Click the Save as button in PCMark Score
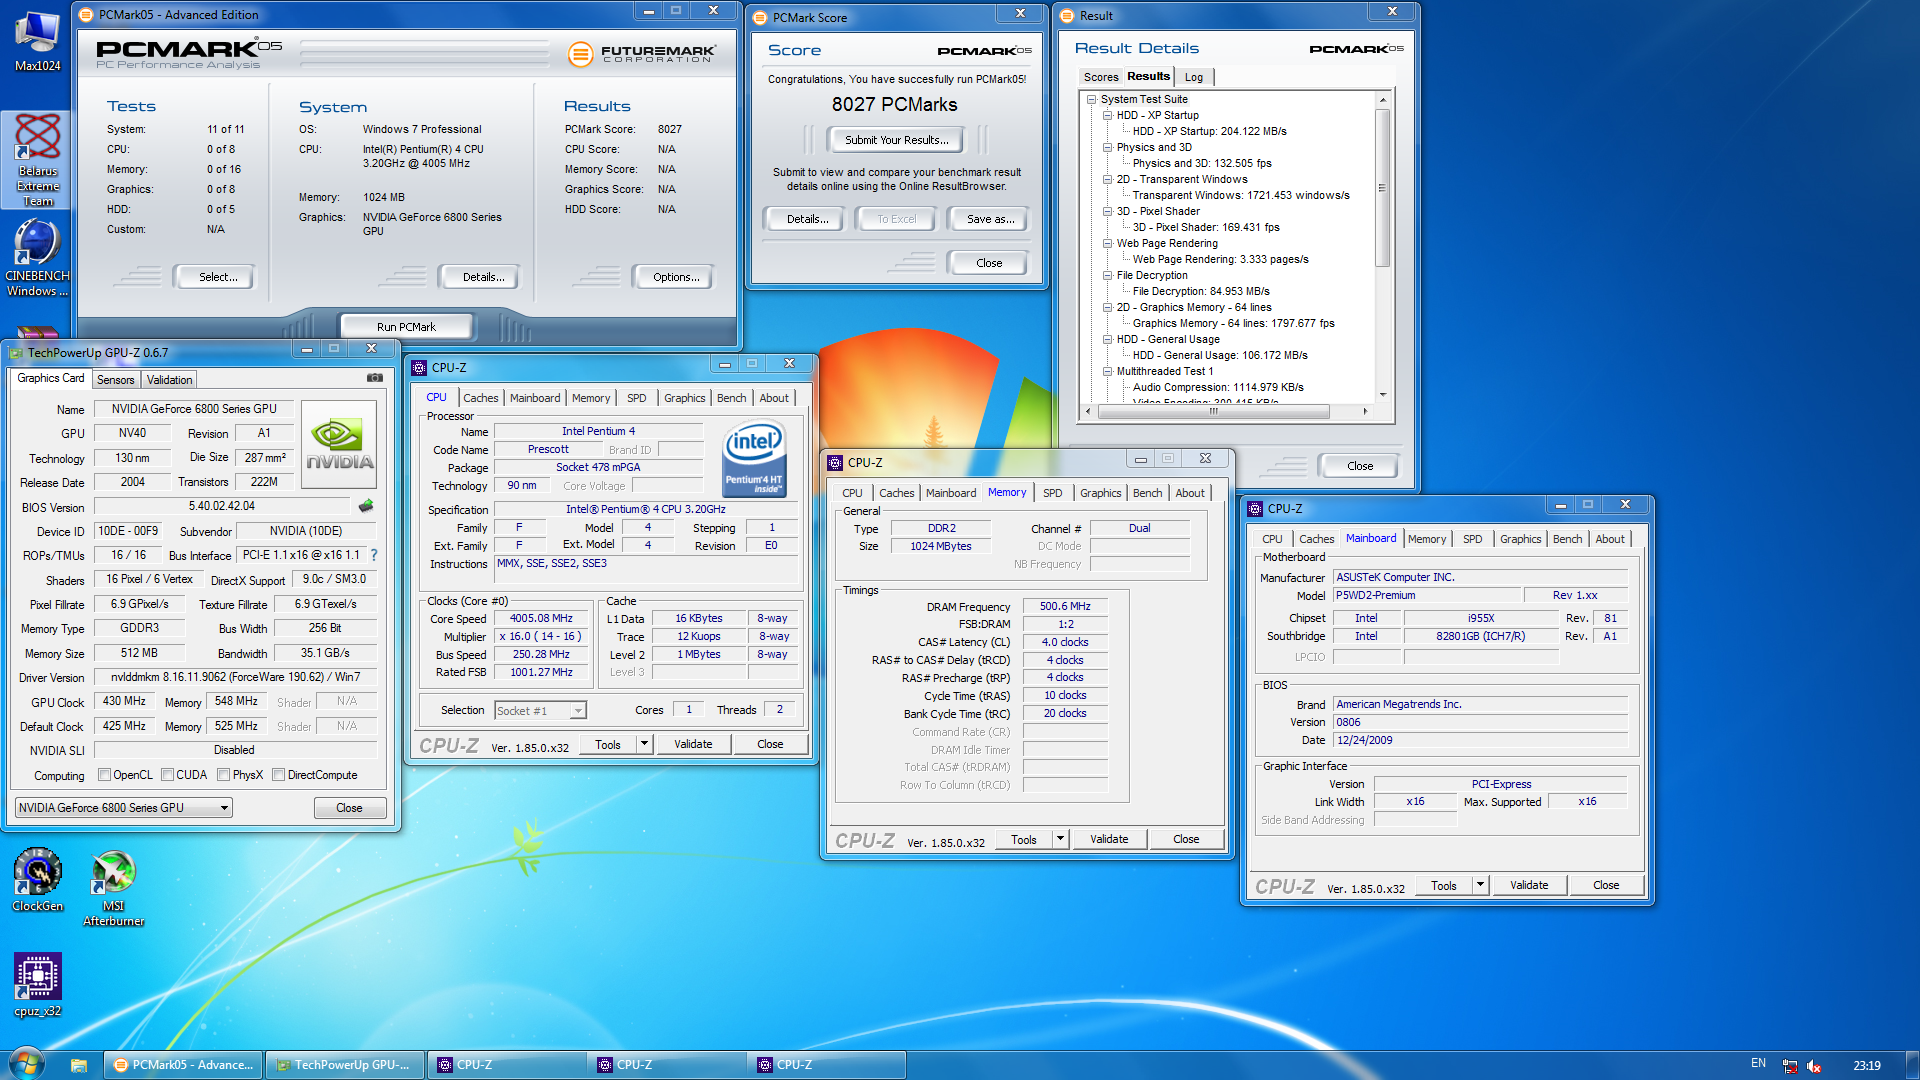 pos(990,219)
